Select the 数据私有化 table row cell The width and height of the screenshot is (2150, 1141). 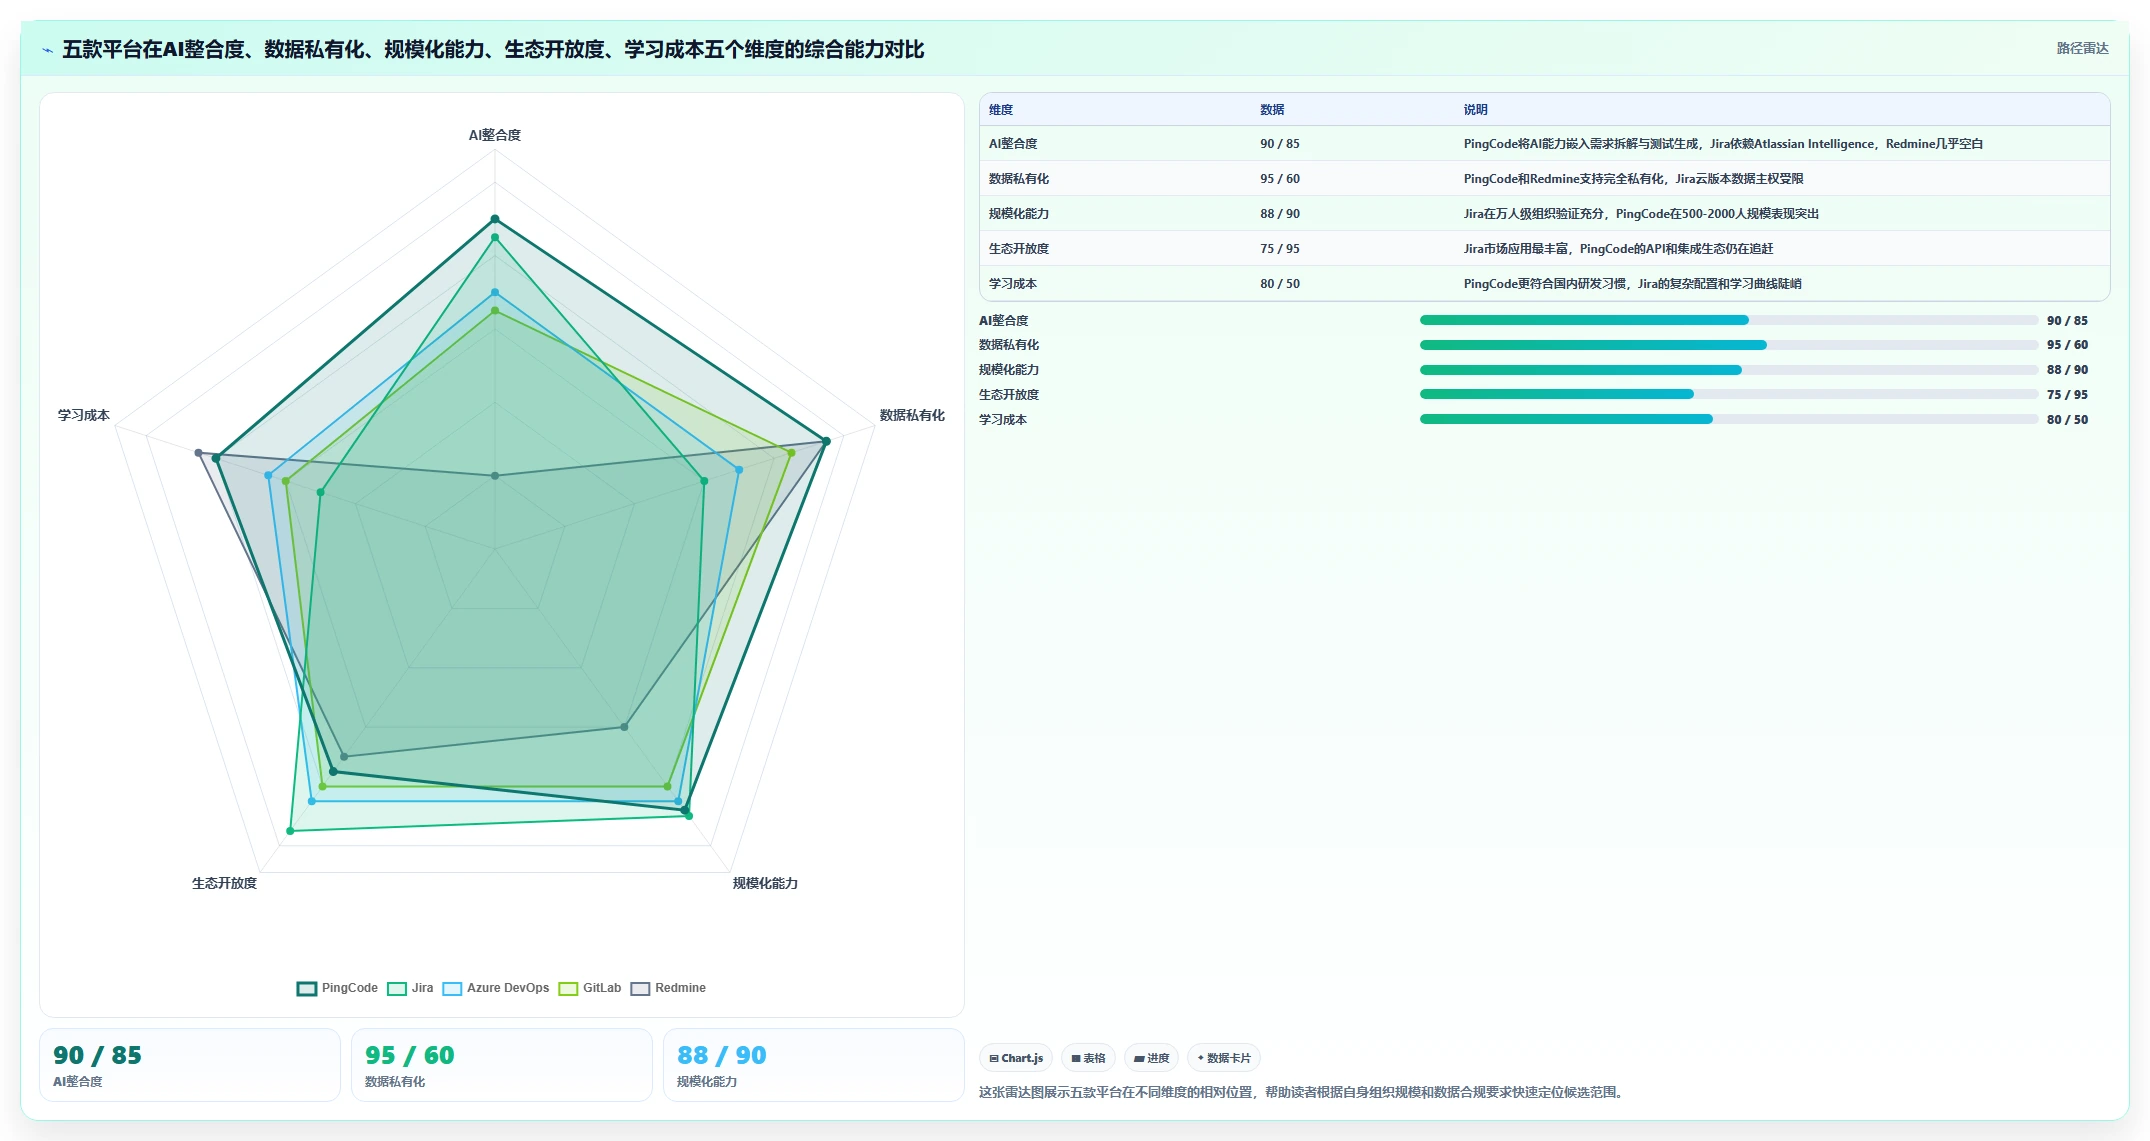(x=1019, y=179)
